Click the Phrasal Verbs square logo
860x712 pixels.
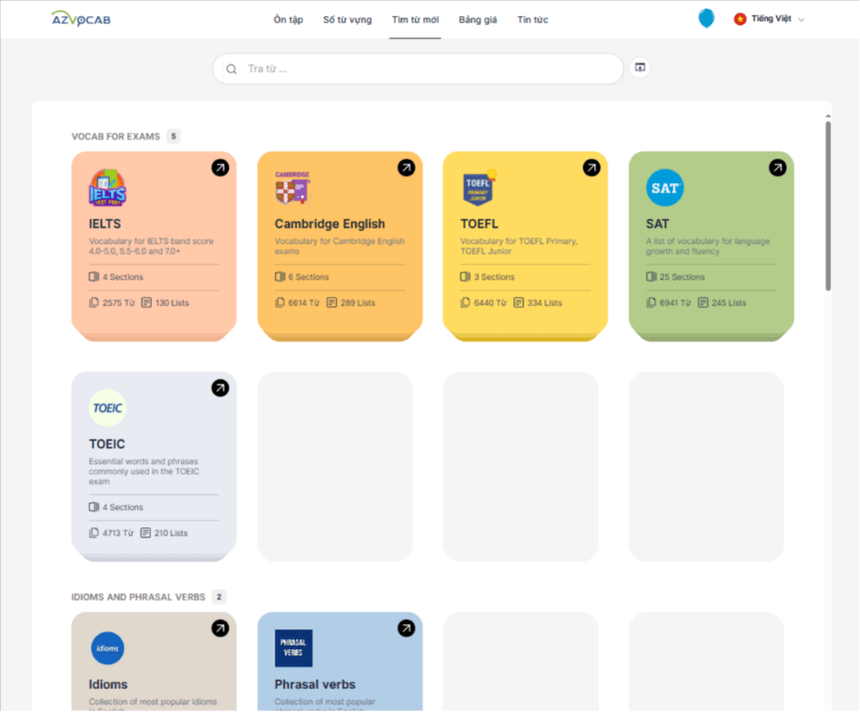pos(293,648)
